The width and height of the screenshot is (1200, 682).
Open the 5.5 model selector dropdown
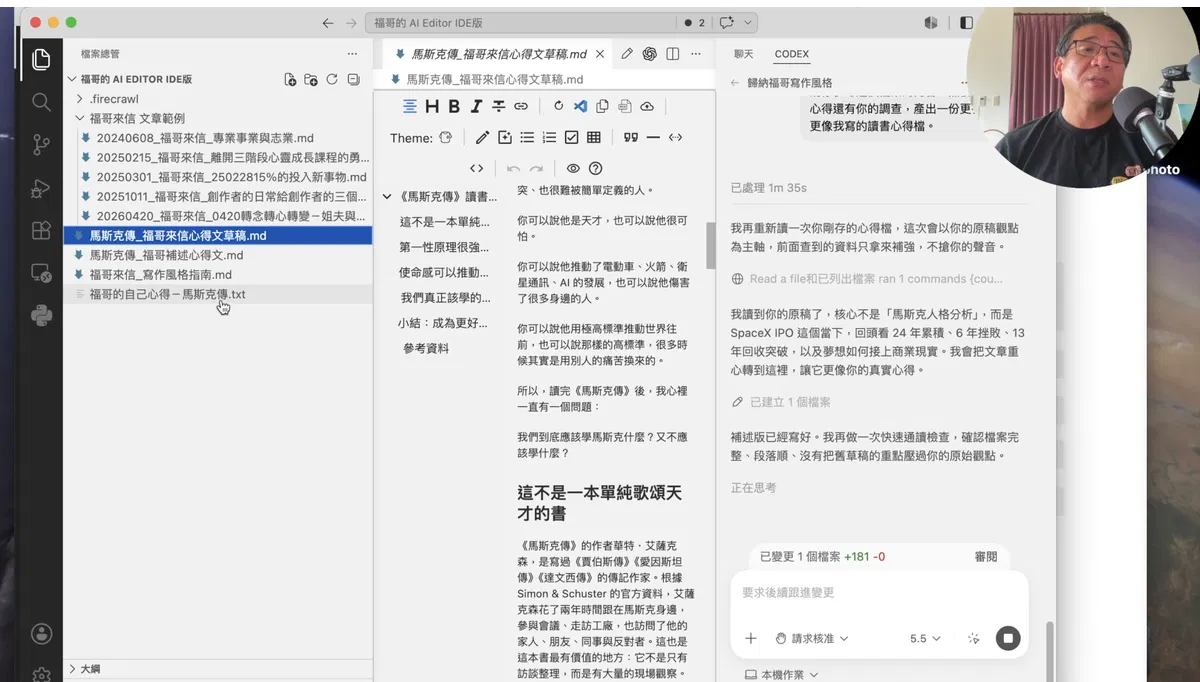click(925, 638)
